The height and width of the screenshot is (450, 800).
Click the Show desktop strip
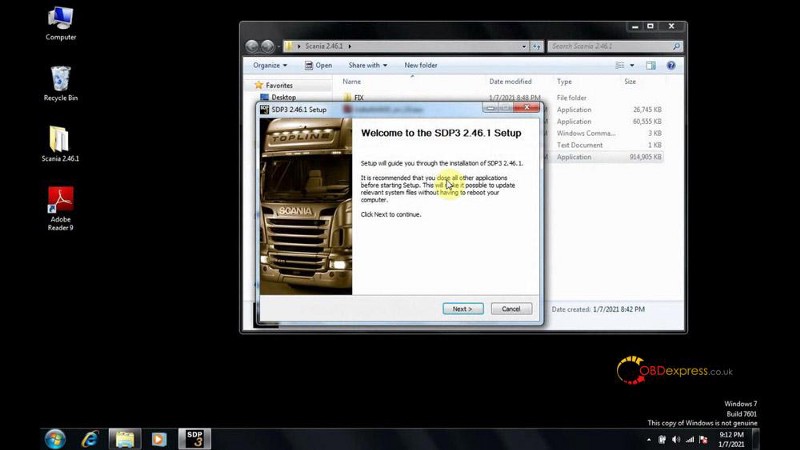(756, 439)
